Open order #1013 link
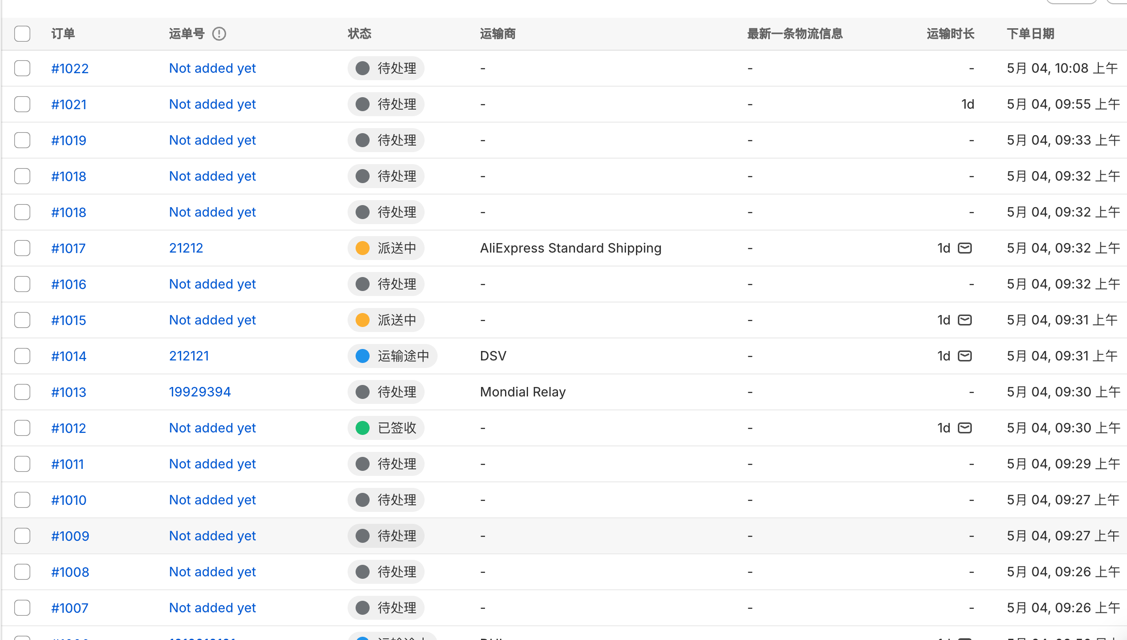Screen dimensions: 1127x640 tap(69, 392)
